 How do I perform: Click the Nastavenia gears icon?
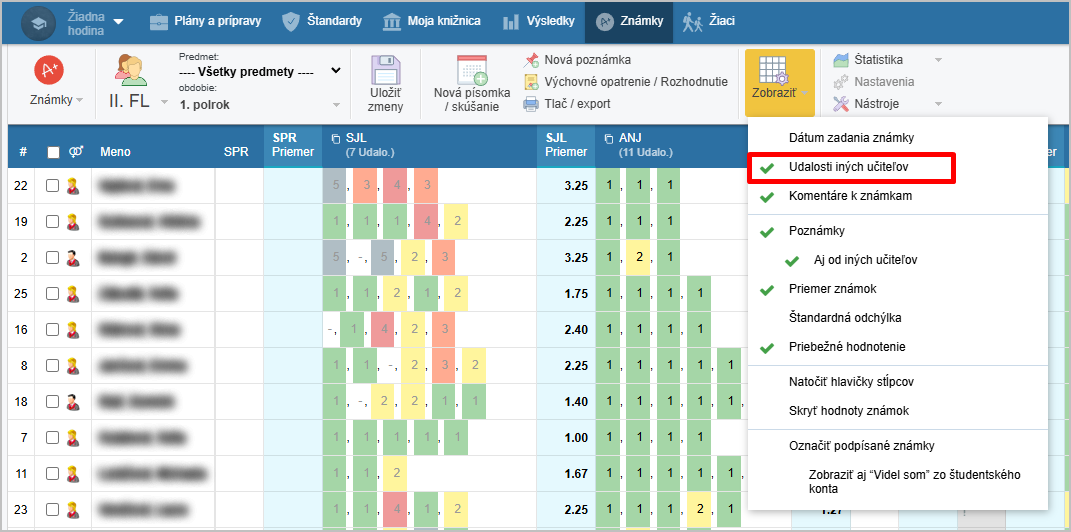(x=841, y=82)
